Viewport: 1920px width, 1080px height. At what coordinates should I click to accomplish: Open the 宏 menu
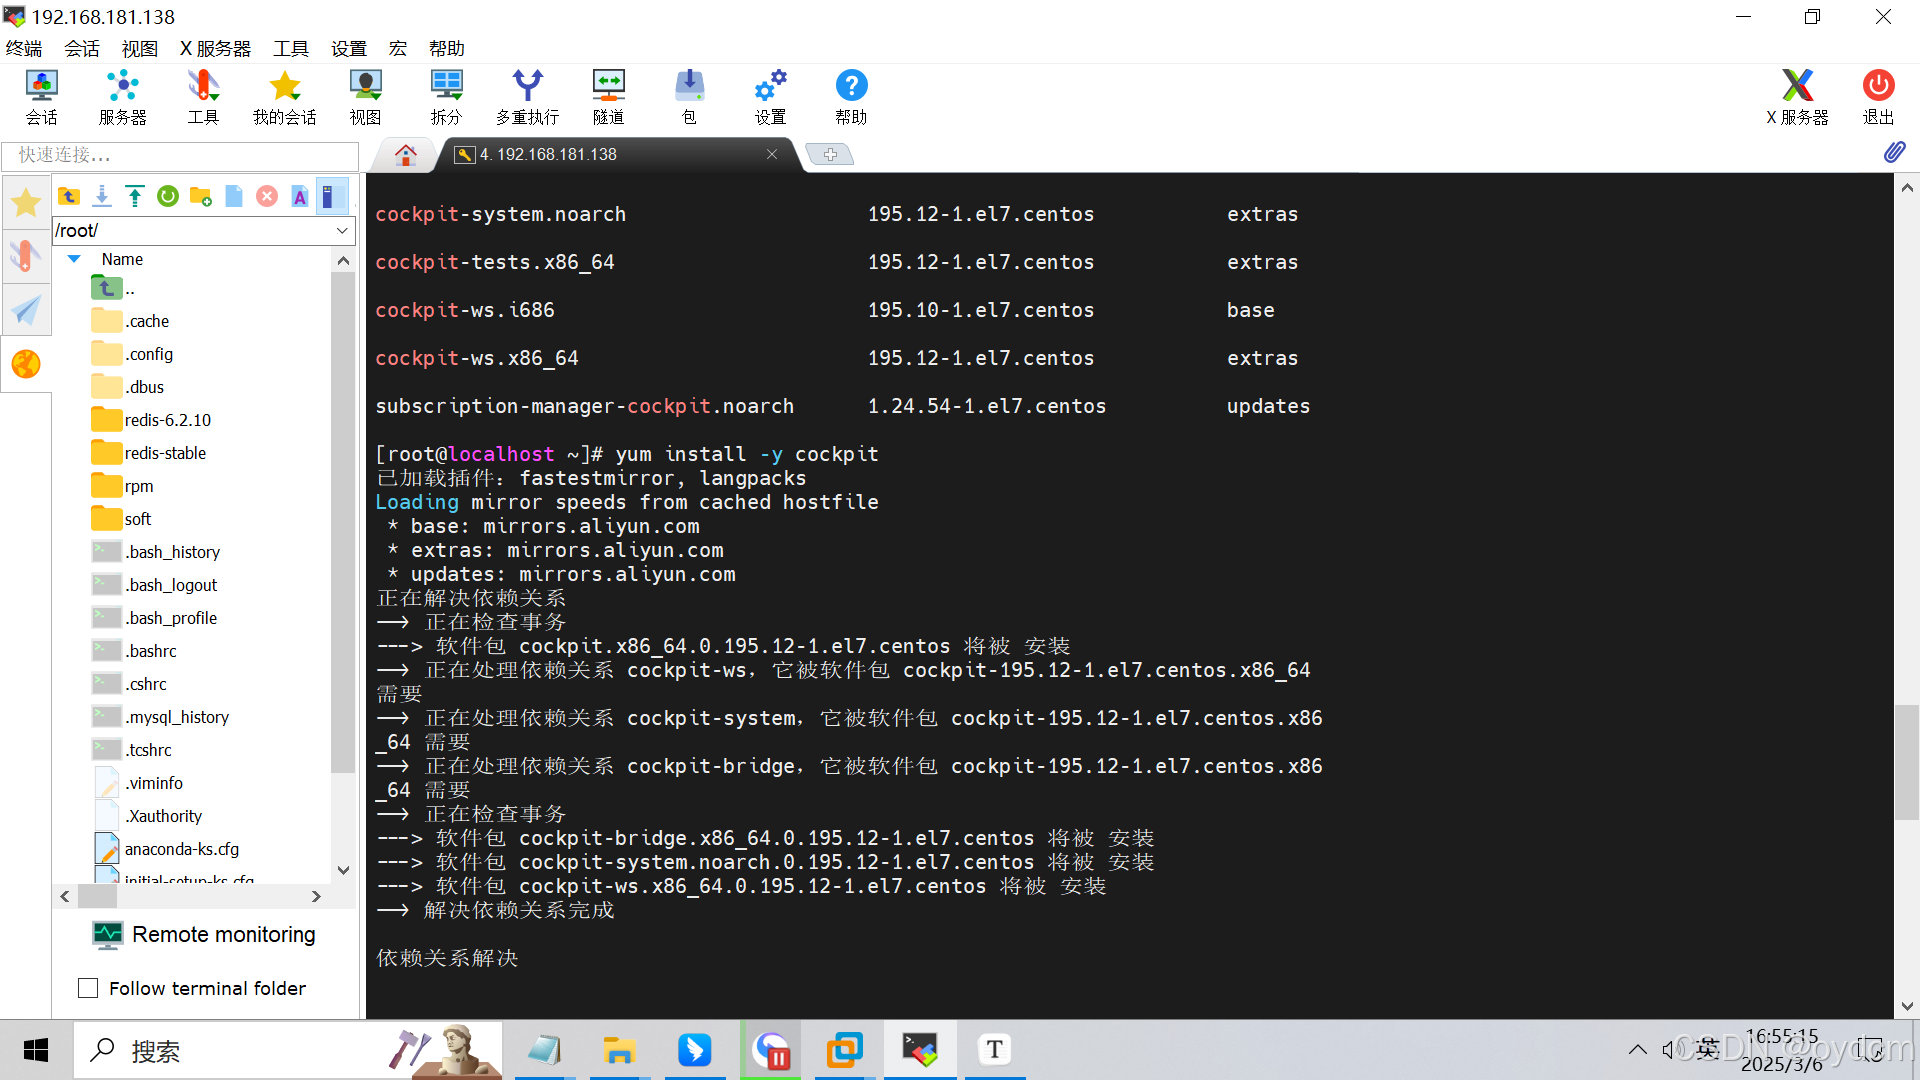click(x=398, y=48)
